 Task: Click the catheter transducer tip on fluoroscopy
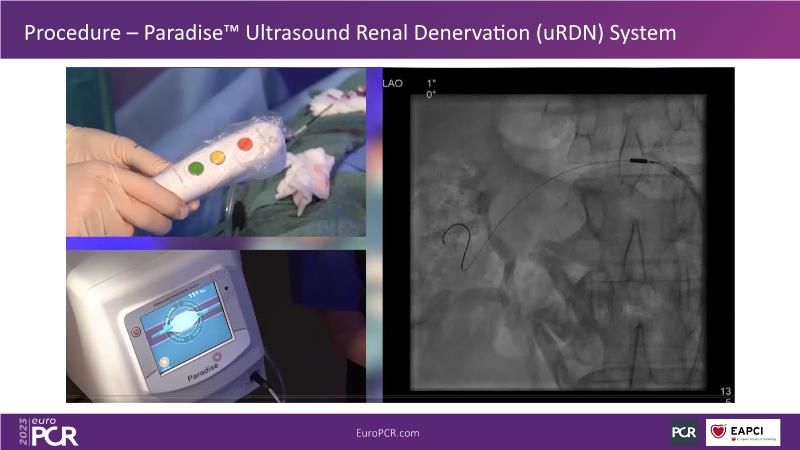pos(637,159)
